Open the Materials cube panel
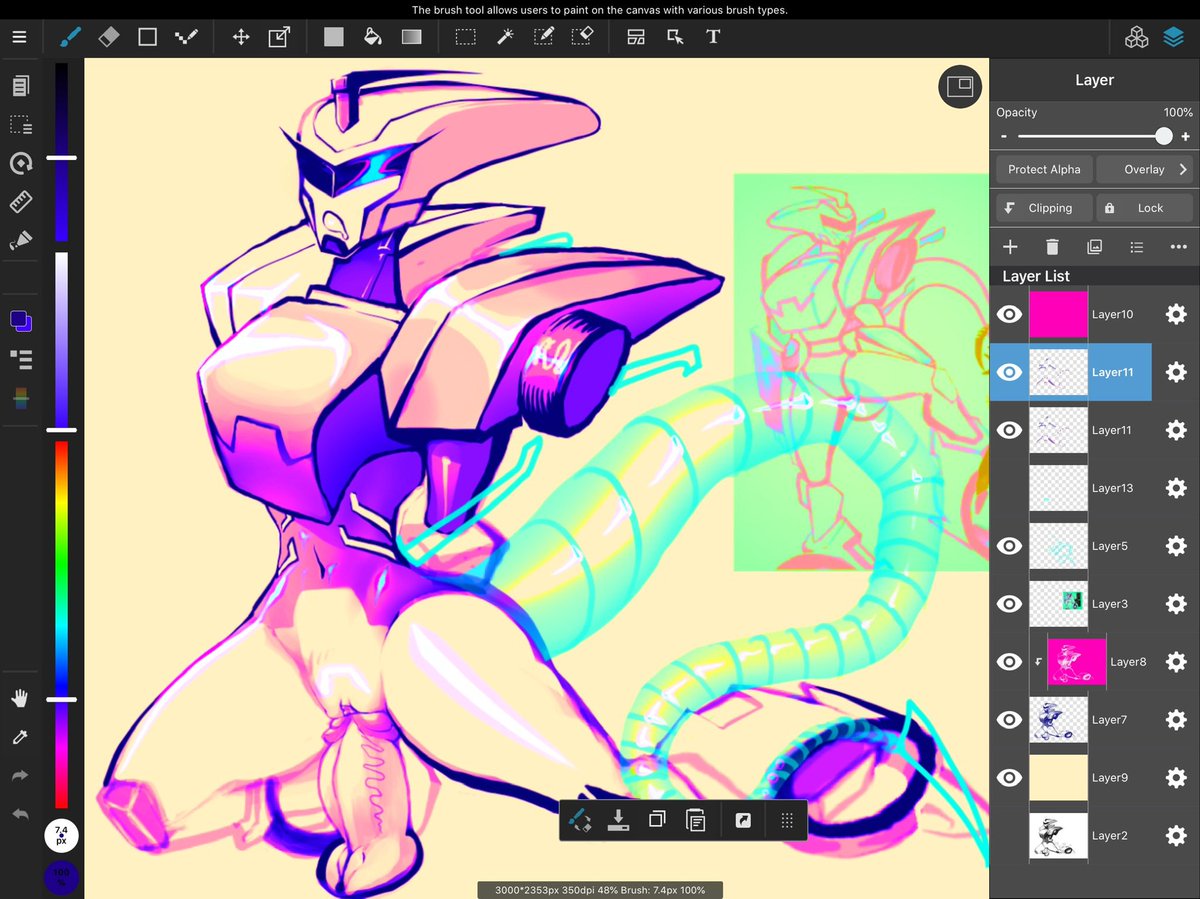The height and width of the screenshot is (899, 1200). point(1136,37)
